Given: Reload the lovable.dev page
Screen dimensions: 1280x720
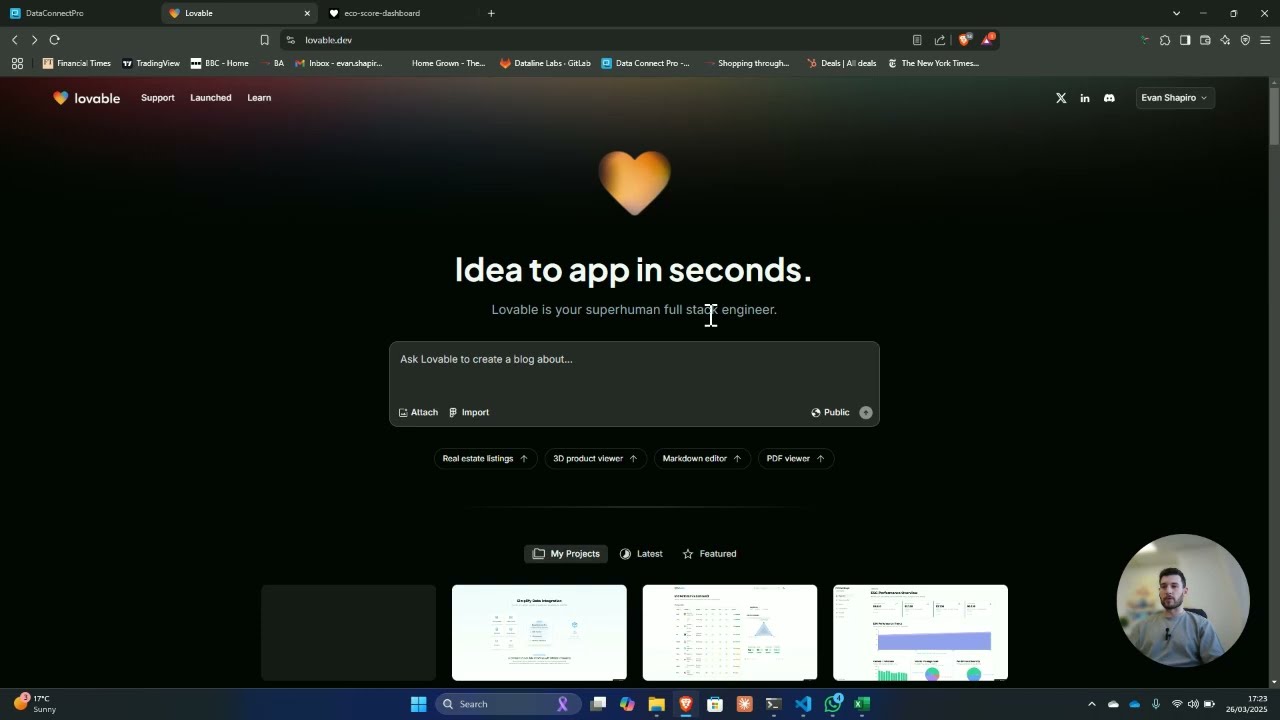Looking at the screenshot, I should (54, 40).
